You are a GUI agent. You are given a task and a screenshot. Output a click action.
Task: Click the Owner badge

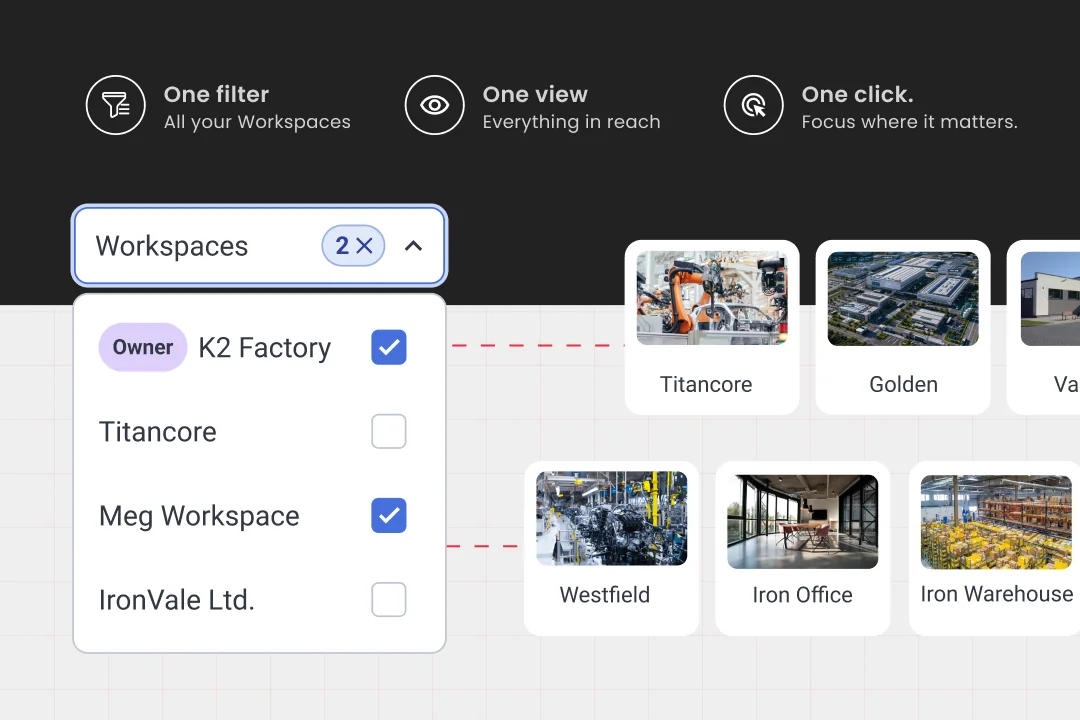click(x=143, y=347)
